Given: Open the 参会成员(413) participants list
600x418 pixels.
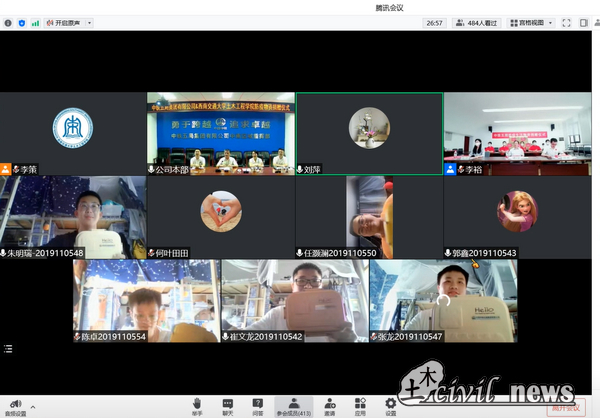Looking at the screenshot, I should coord(293,404).
